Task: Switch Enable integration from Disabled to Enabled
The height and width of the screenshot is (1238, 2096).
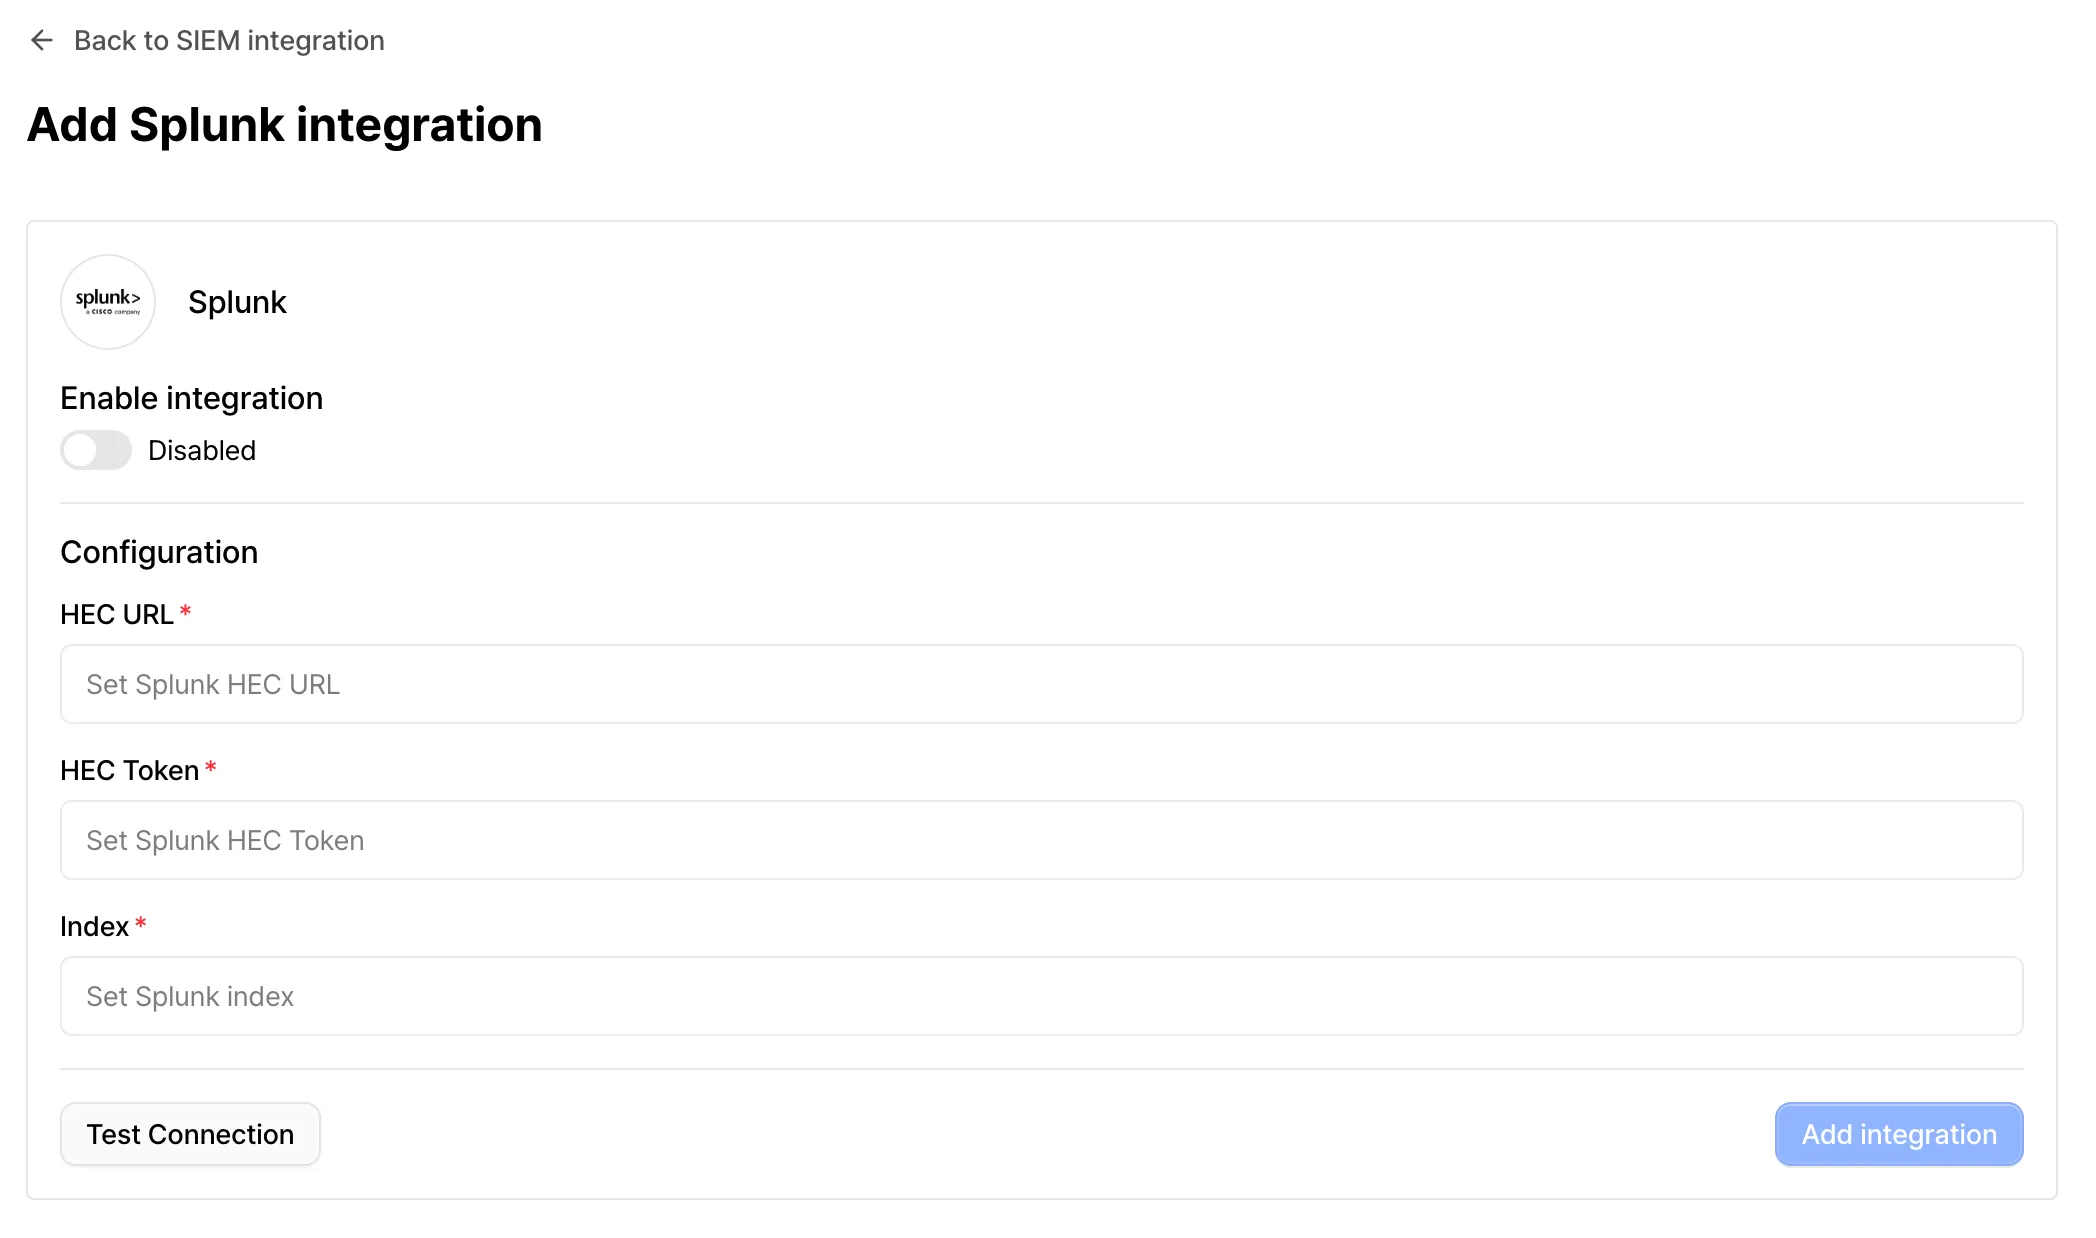Action: click(x=95, y=450)
